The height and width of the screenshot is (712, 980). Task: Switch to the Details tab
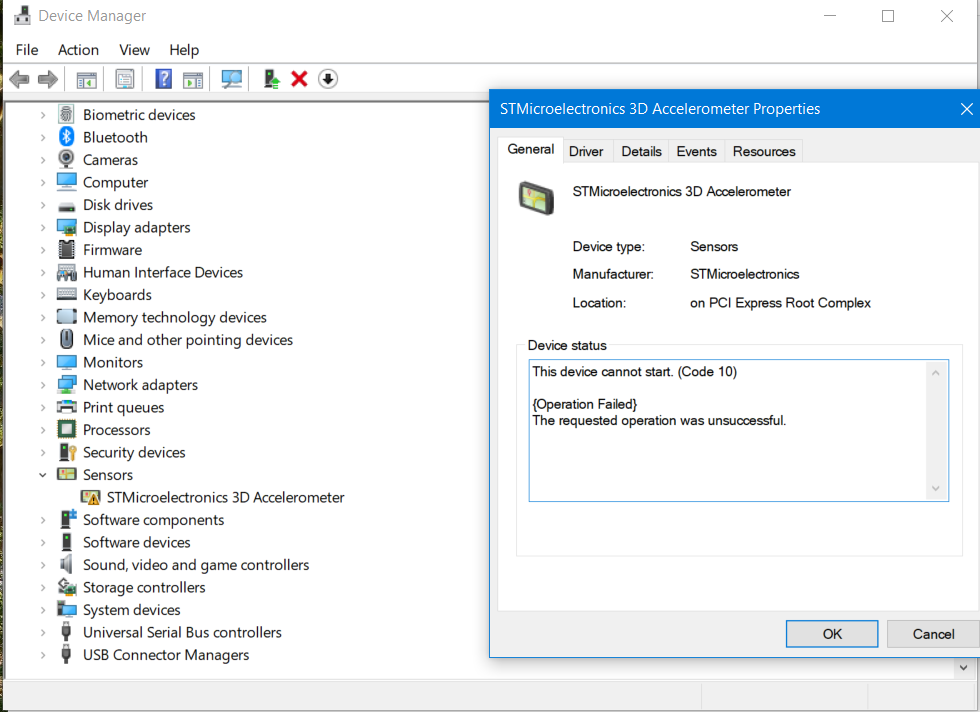coord(641,151)
